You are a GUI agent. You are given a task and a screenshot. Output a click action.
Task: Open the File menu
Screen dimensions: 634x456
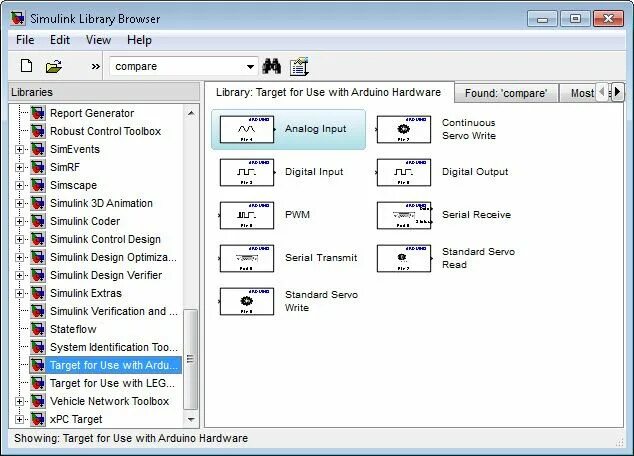tap(25, 40)
